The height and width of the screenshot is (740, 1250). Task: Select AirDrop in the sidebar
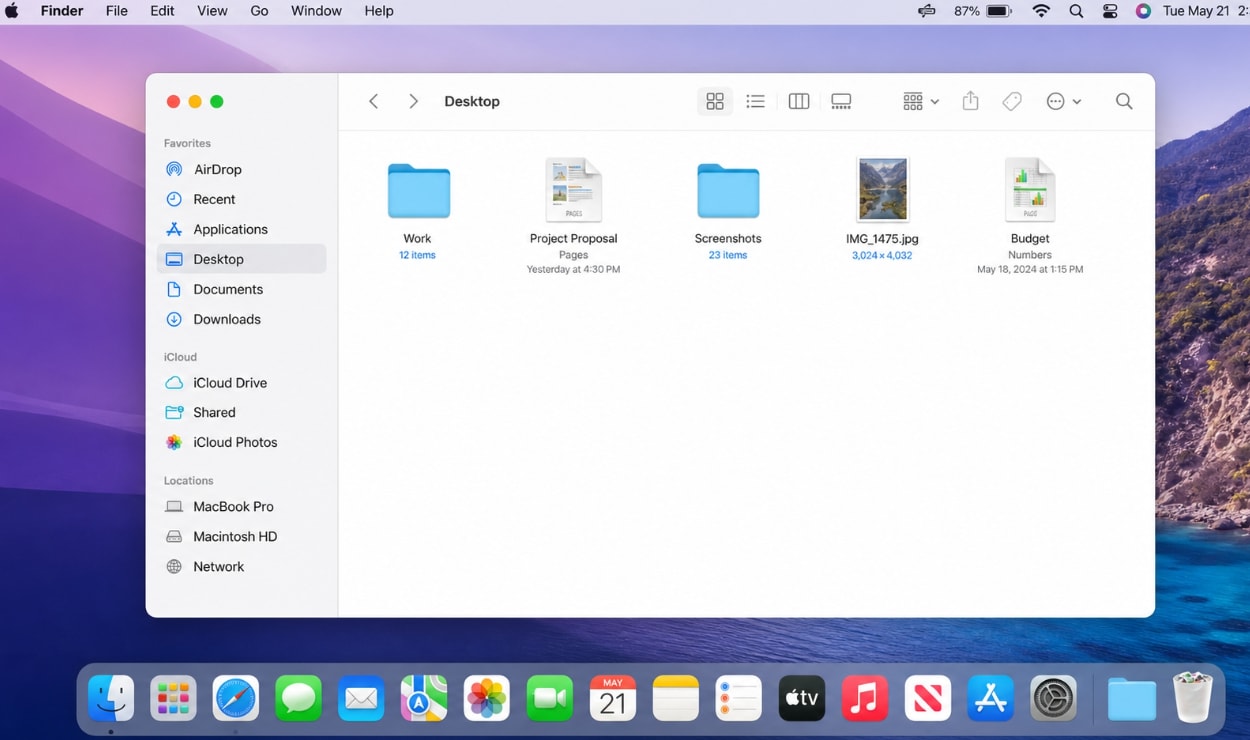[241, 169]
